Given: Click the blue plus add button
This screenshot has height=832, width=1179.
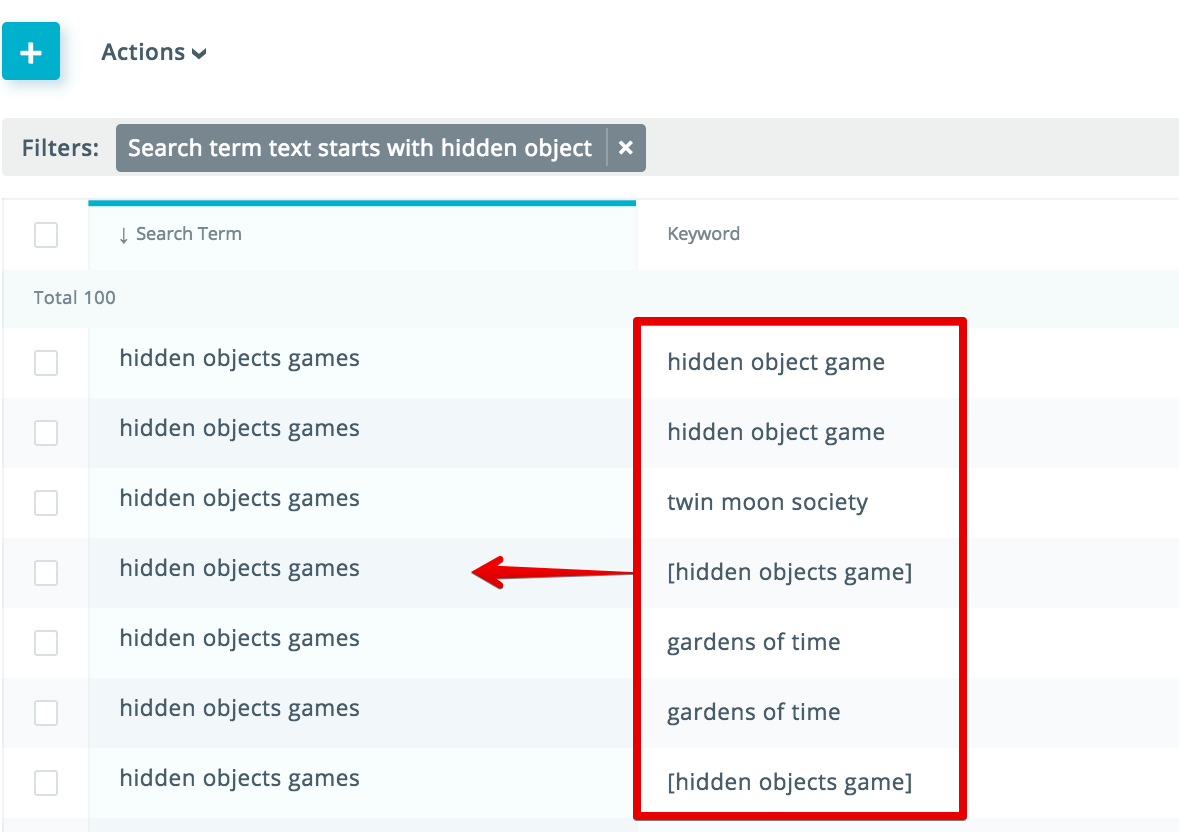Looking at the screenshot, I should (31, 52).
